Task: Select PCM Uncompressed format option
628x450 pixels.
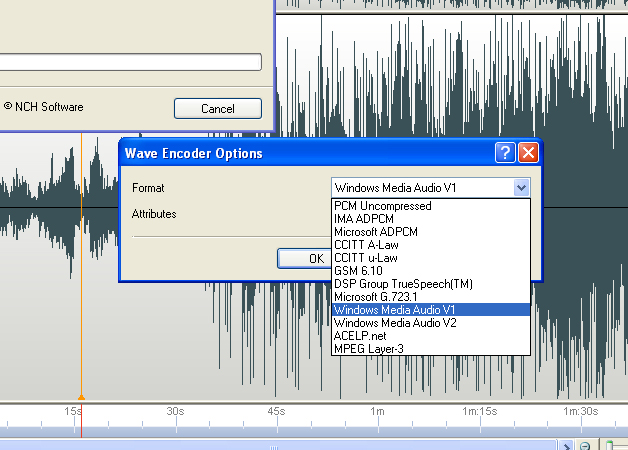Action: point(431,206)
